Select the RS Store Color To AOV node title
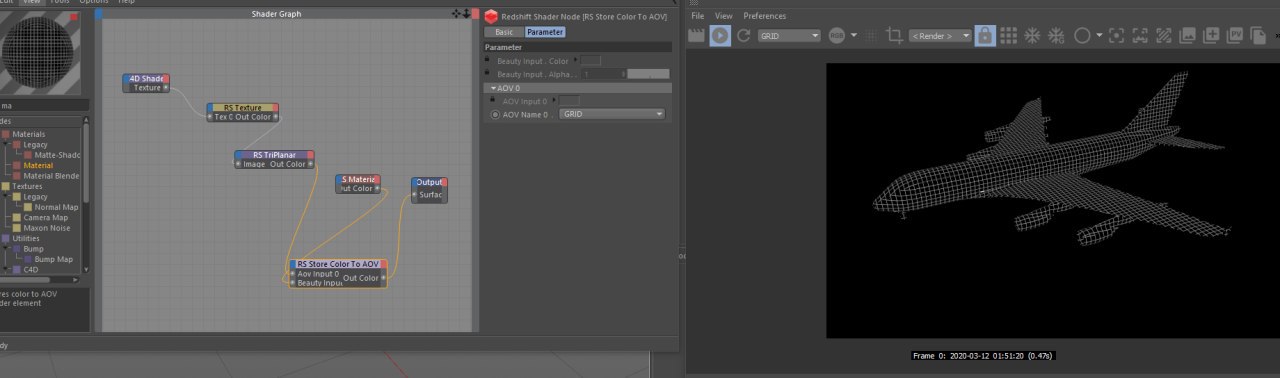The width and height of the screenshot is (1280, 378). click(338, 264)
